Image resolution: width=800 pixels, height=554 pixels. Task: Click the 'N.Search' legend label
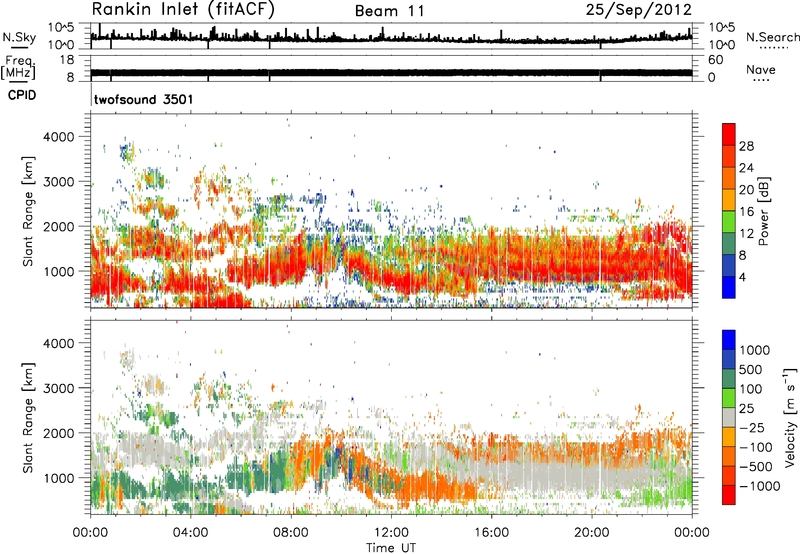point(773,37)
